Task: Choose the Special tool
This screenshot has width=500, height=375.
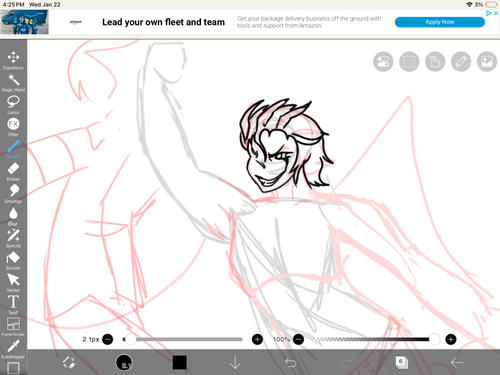Action: [13, 238]
